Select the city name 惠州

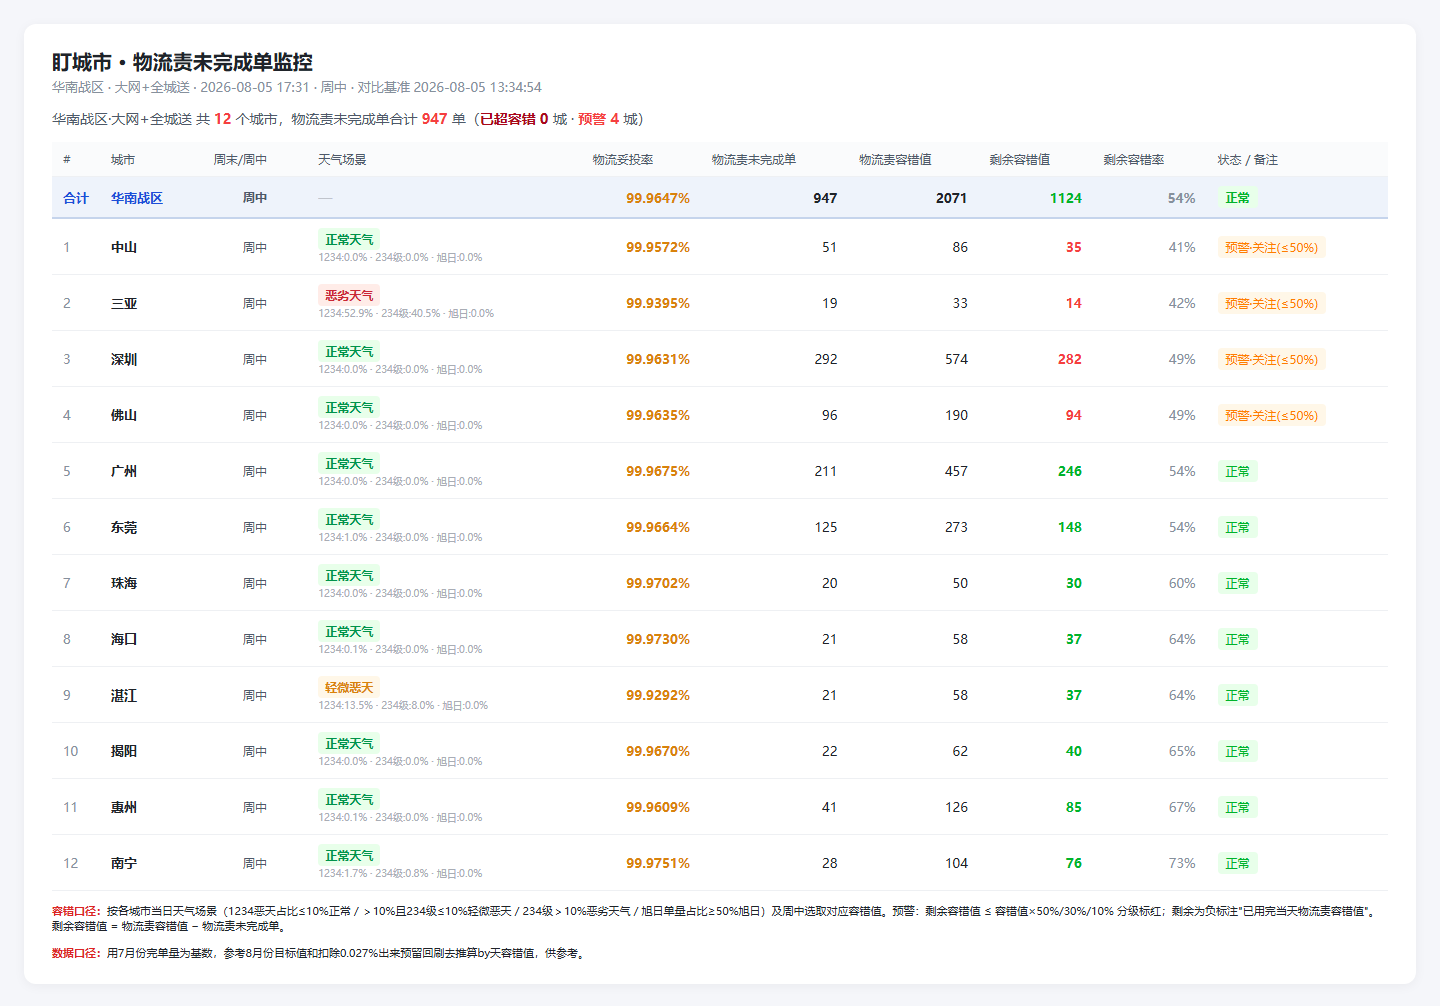tap(124, 807)
